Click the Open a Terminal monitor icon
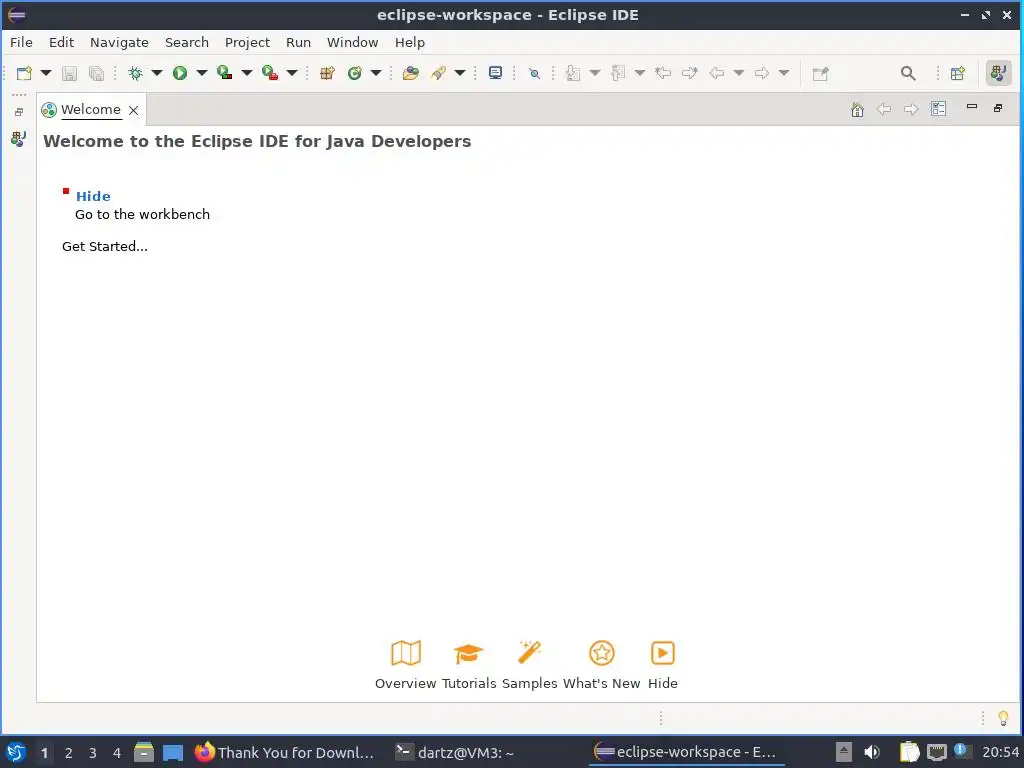This screenshot has width=1024, height=768. [x=496, y=73]
